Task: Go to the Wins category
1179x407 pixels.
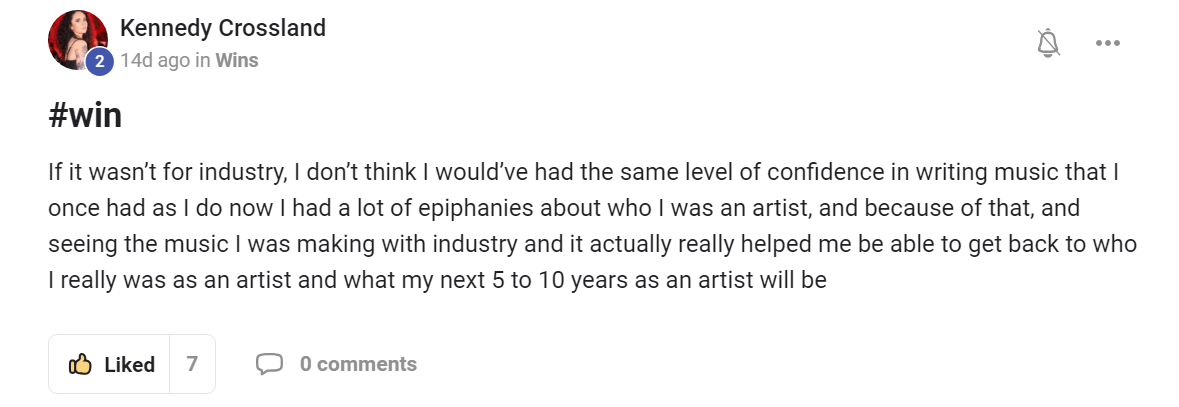Action: 237,60
